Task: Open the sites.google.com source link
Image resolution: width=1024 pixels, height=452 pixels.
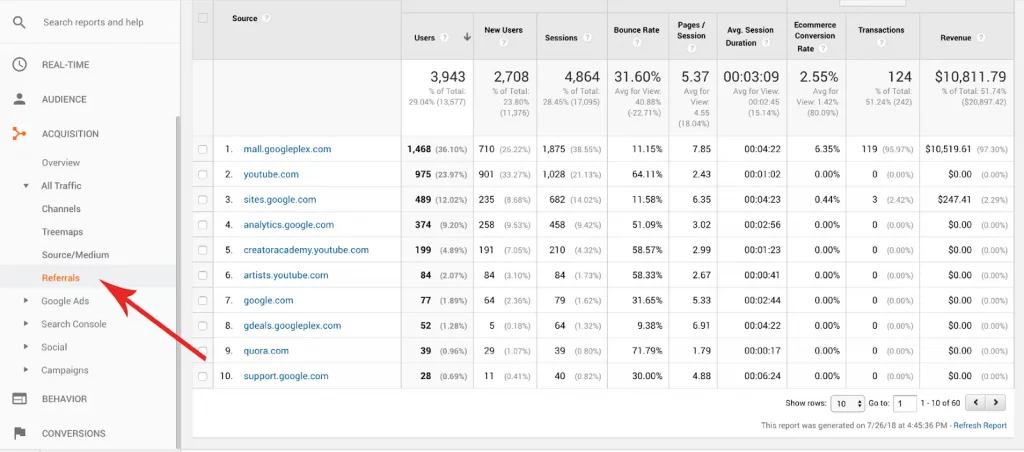Action: click(x=280, y=200)
